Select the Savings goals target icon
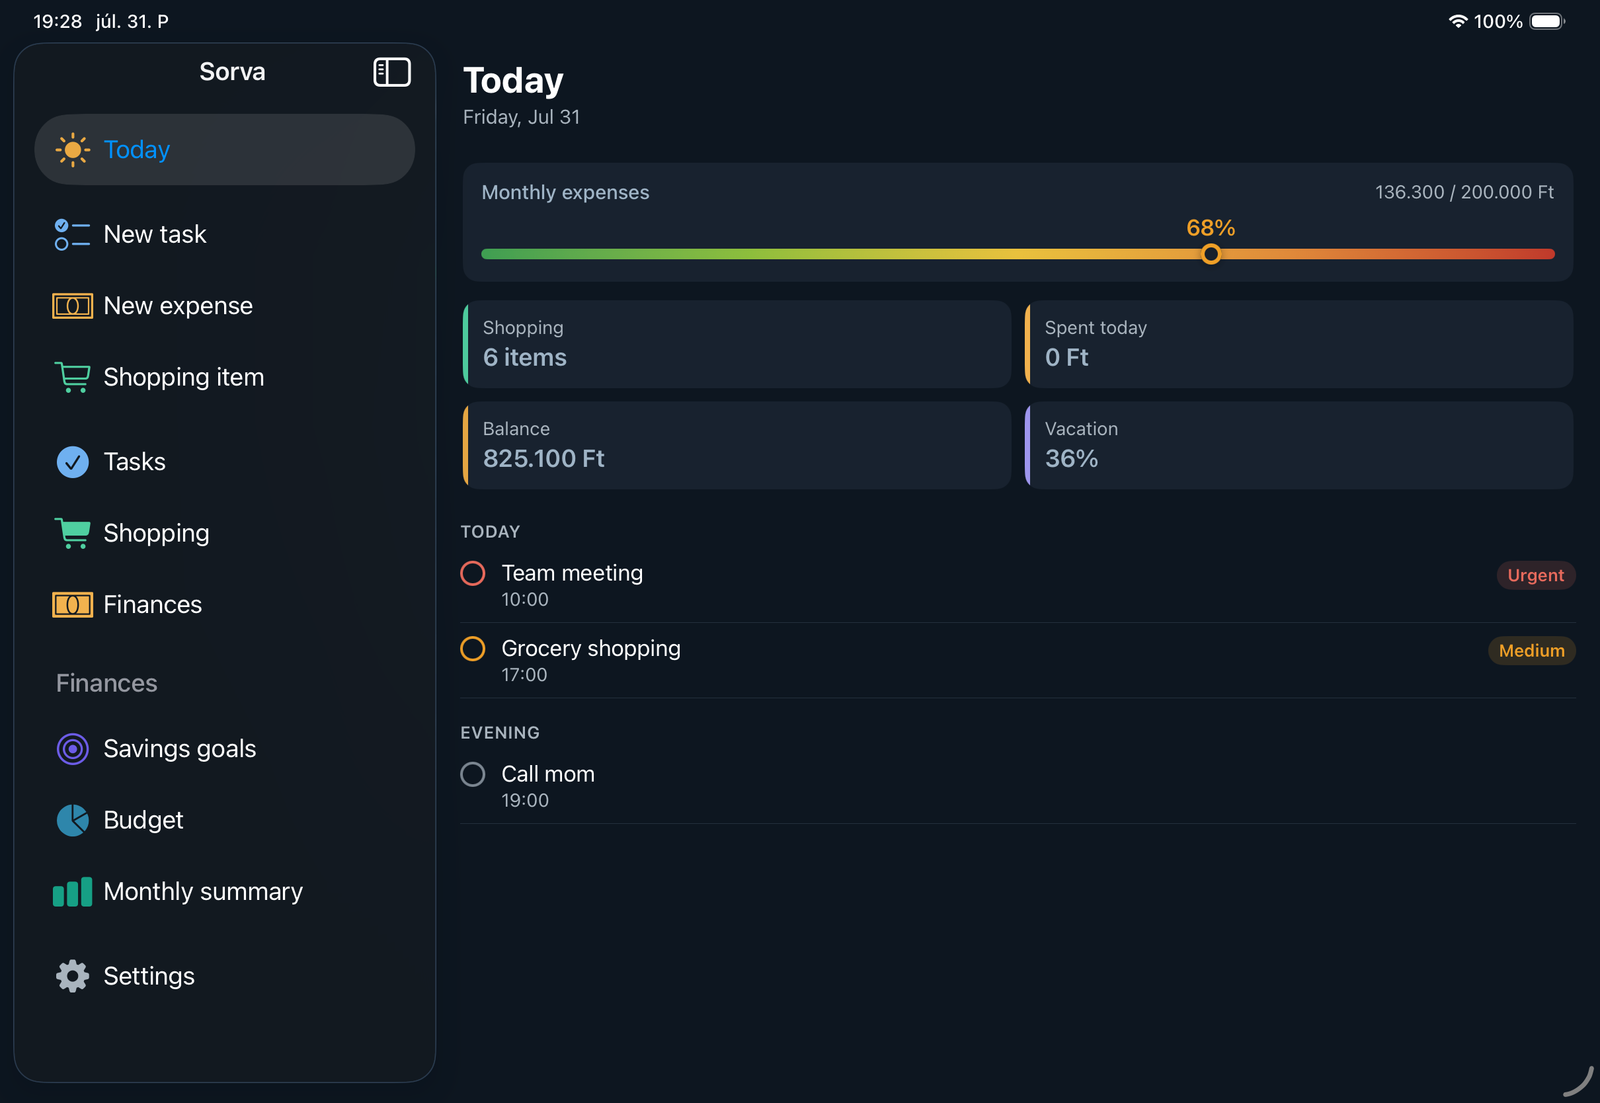This screenshot has height=1103, width=1600. (x=72, y=749)
